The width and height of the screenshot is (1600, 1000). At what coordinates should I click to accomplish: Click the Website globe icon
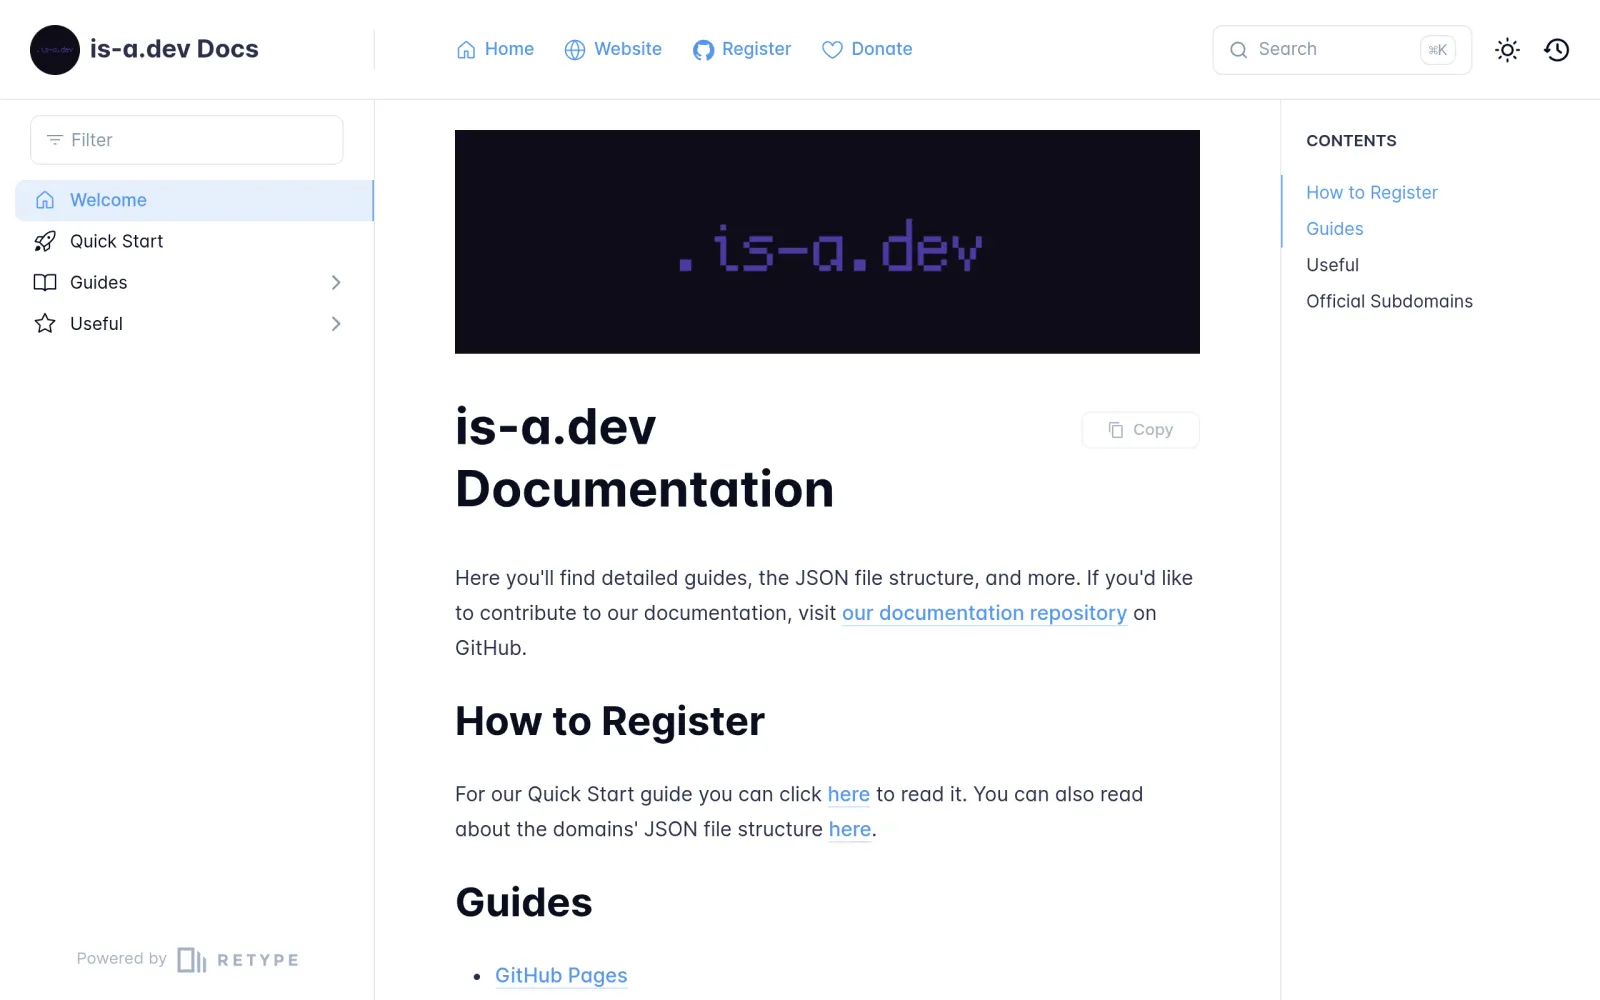[x=575, y=50]
